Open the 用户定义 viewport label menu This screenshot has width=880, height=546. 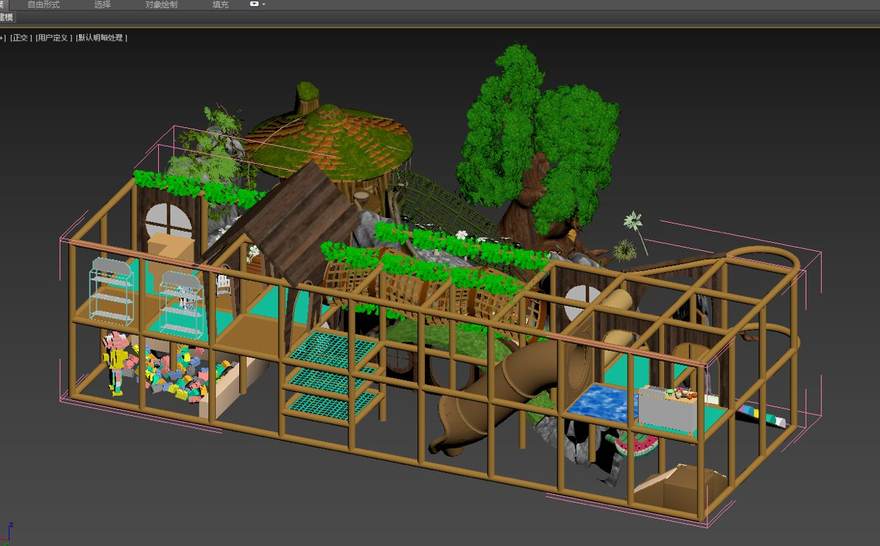click(x=53, y=38)
